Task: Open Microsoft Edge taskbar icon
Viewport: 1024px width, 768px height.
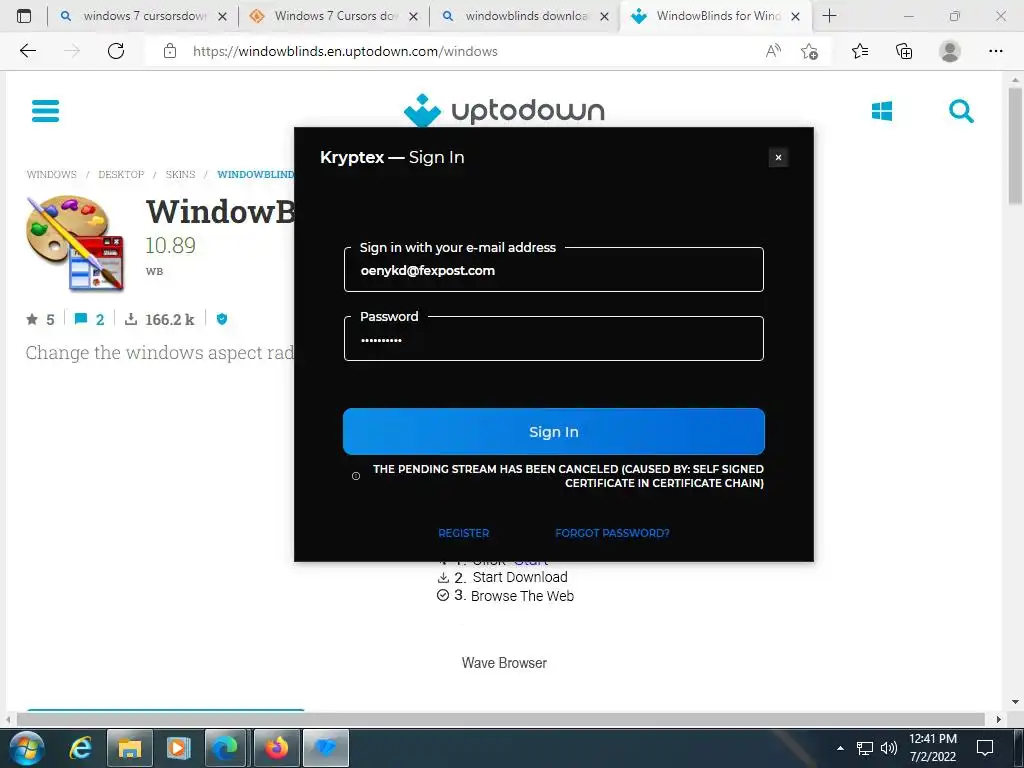Action: pos(225,748)
